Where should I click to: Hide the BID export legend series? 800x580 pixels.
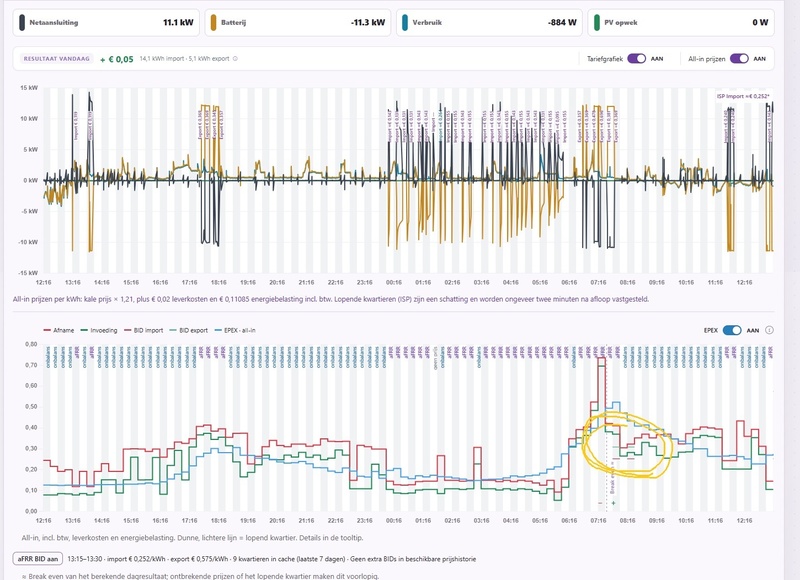189,330
